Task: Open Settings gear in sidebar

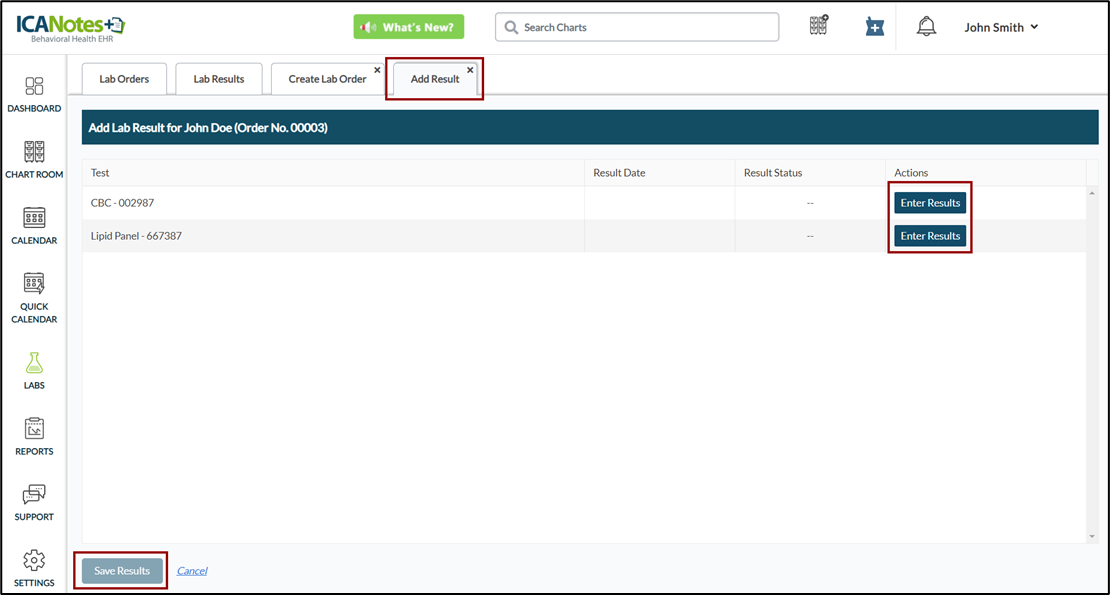Action: click(x=34, y=561)
